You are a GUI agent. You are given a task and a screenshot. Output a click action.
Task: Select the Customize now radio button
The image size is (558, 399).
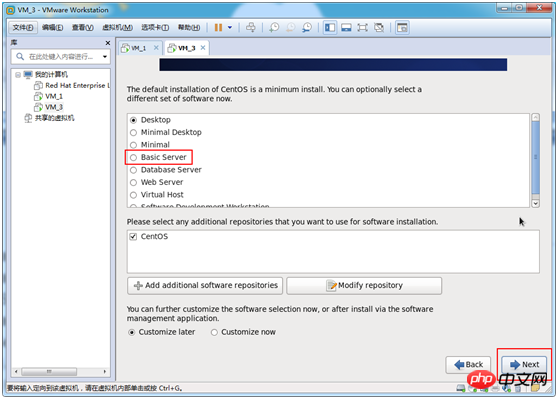tap(214, 332)
